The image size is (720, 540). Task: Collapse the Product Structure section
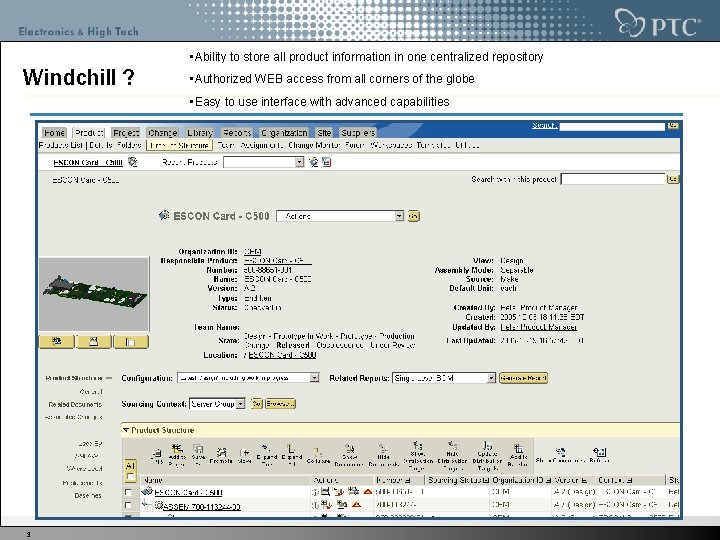click(x=126, y=430)
